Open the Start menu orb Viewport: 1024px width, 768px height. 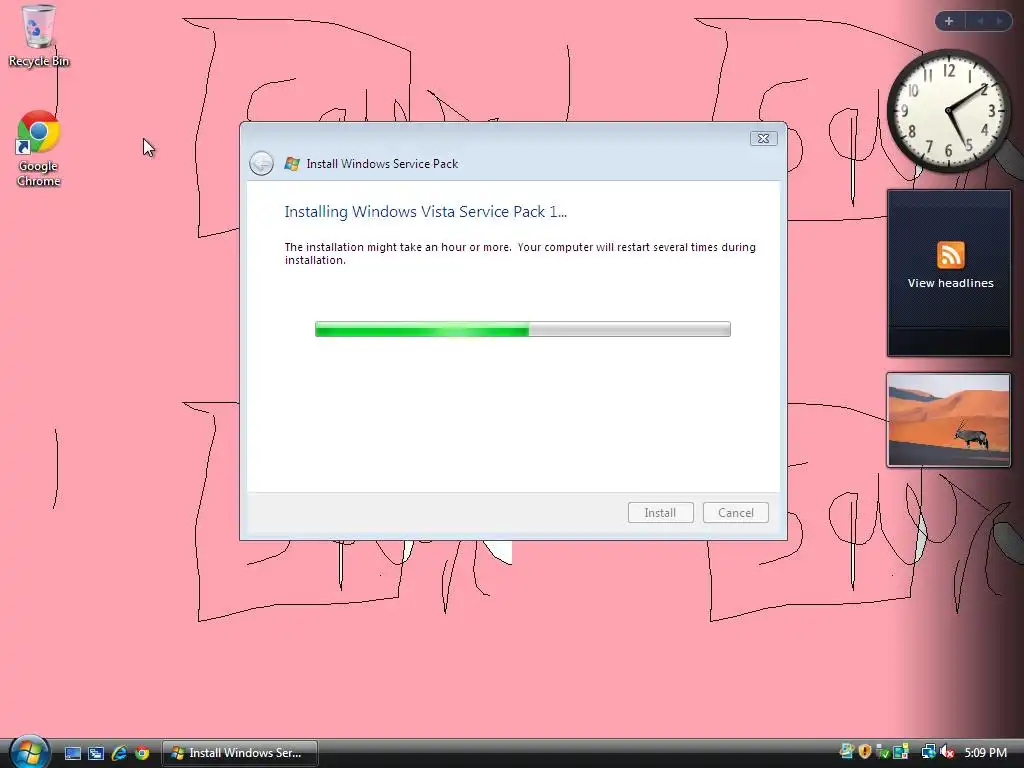pos(29,752)
